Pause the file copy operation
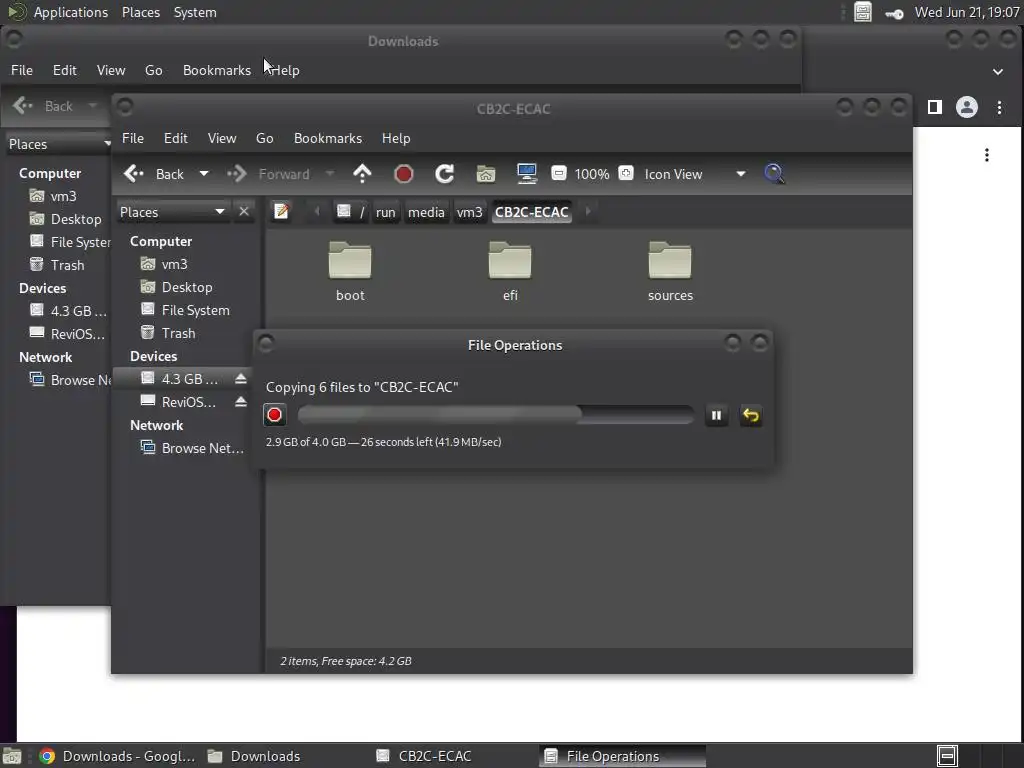1024x768 pixels. (716, 415)
